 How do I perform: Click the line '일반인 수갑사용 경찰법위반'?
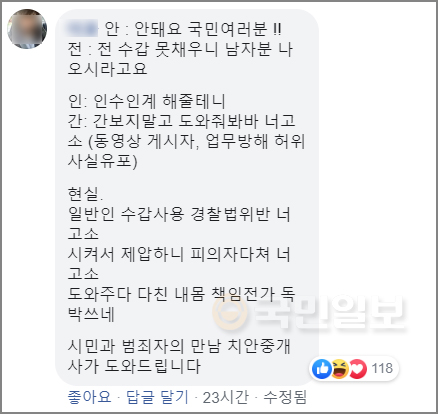pyautogui.click(x=169, y=214)
